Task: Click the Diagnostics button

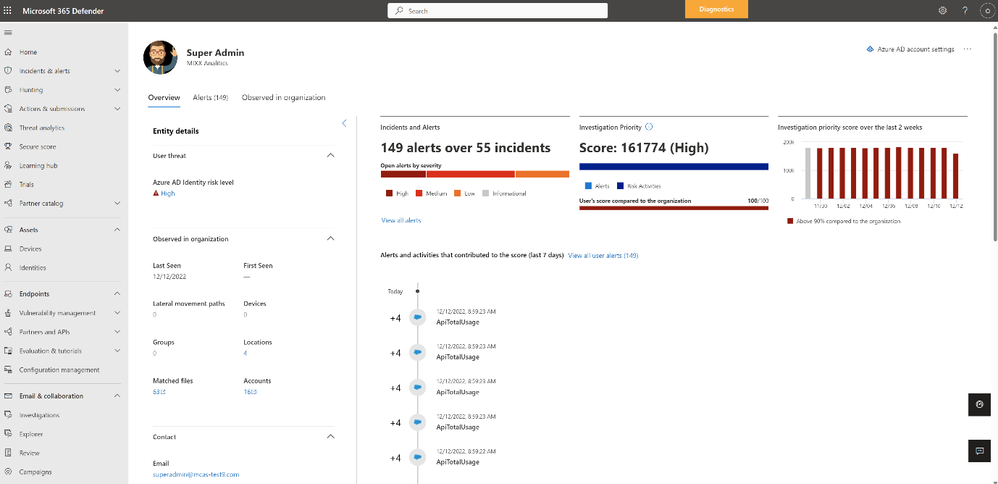Action: coord(717,10)
